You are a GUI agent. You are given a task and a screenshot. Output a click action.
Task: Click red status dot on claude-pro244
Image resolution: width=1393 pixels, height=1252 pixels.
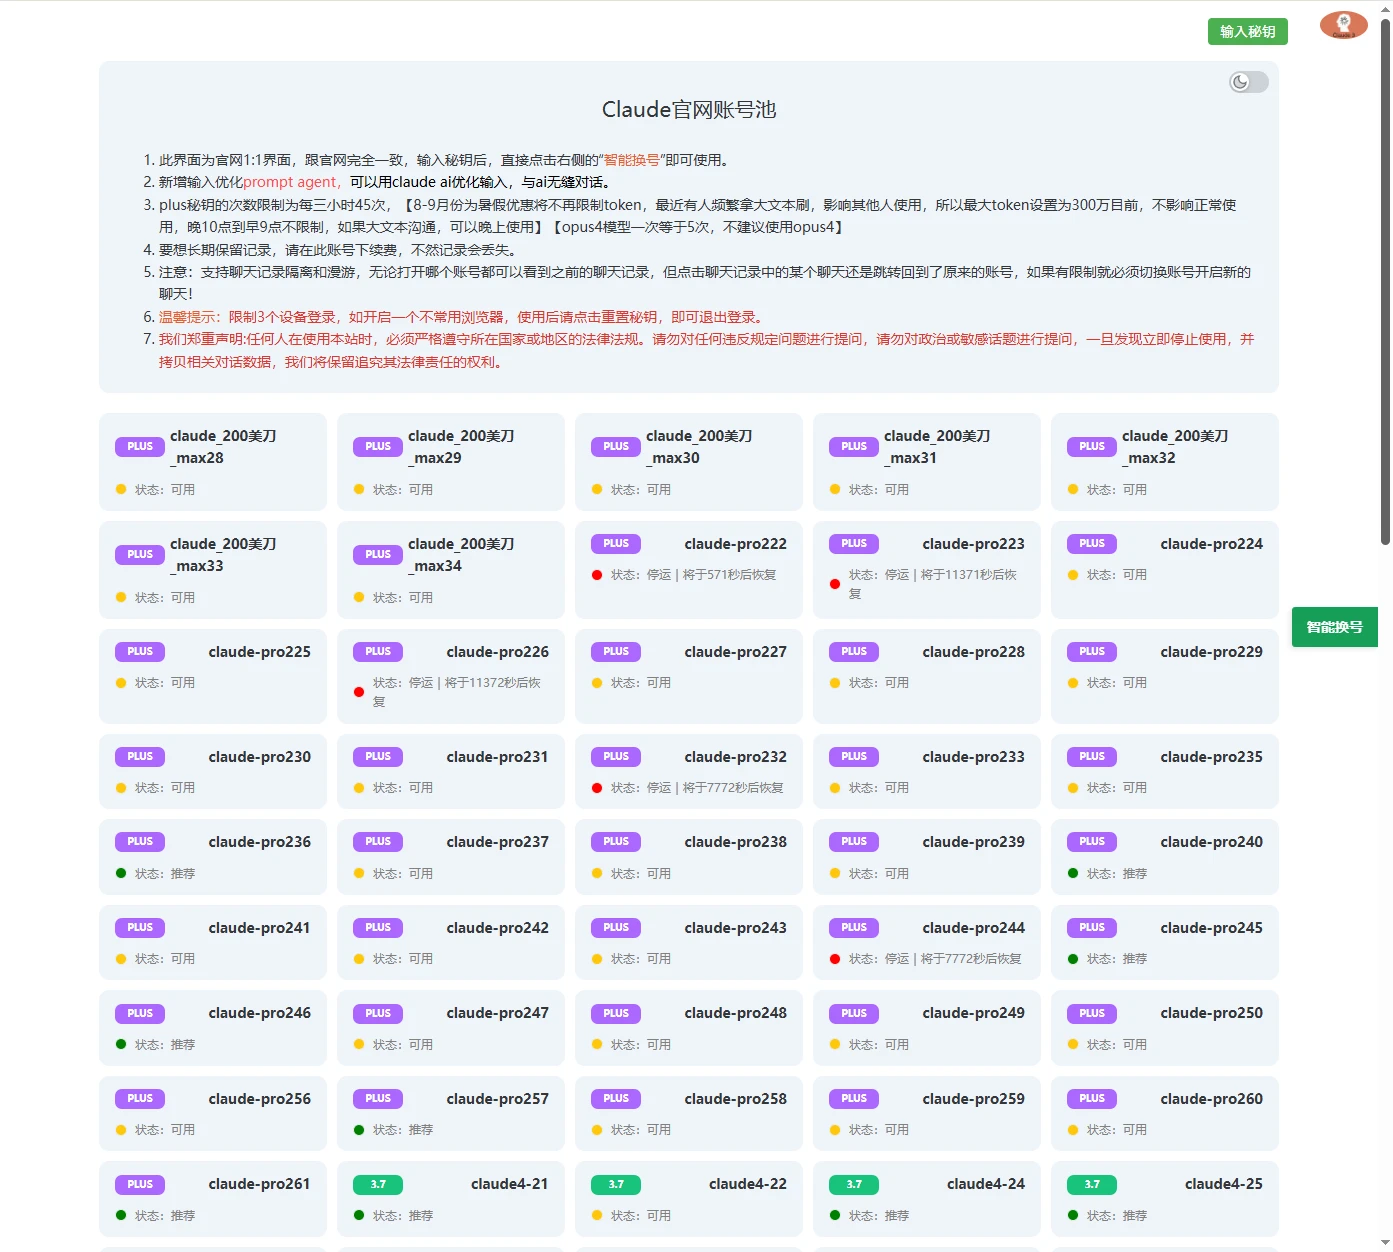click(835, 959)
